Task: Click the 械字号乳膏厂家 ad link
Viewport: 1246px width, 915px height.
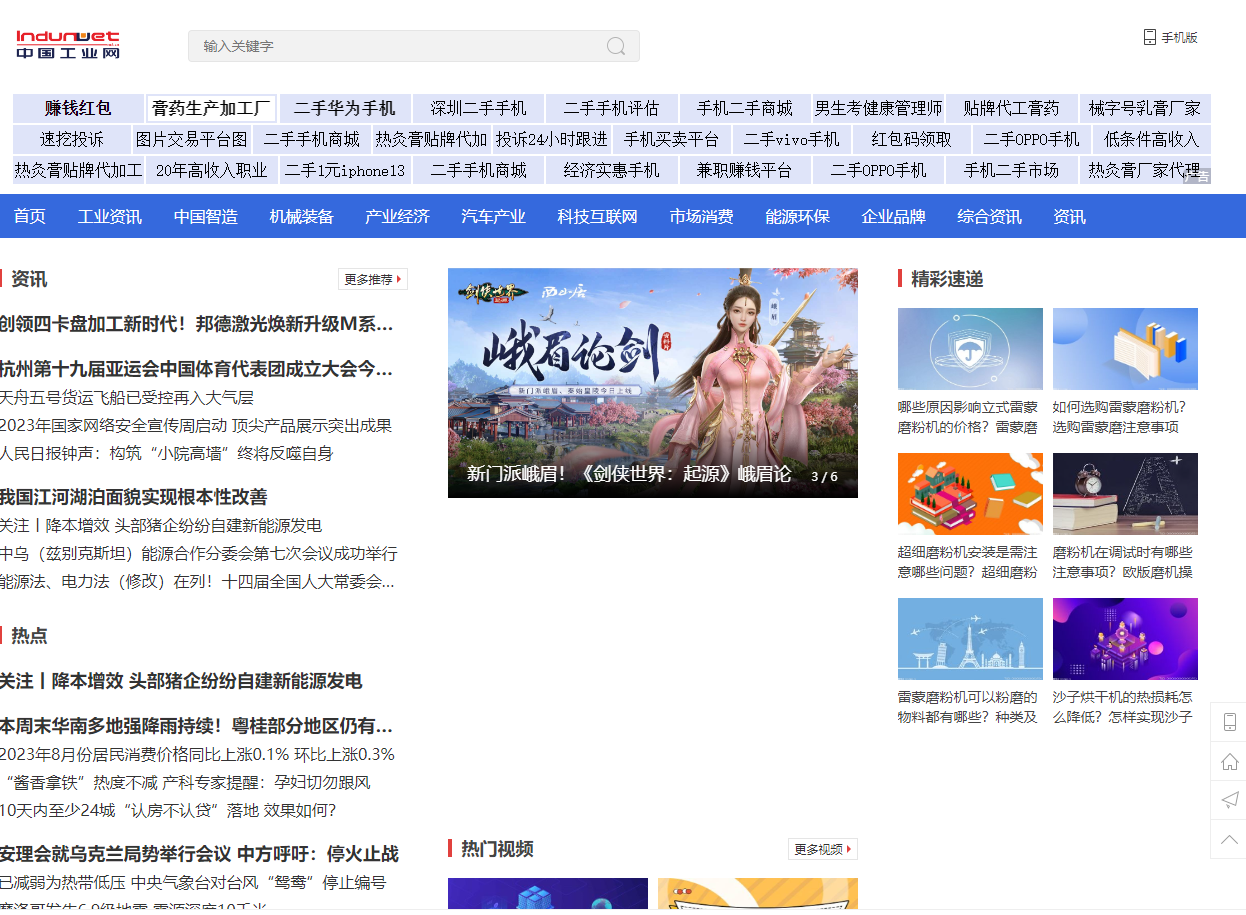Action: (x=1145, y=109)
